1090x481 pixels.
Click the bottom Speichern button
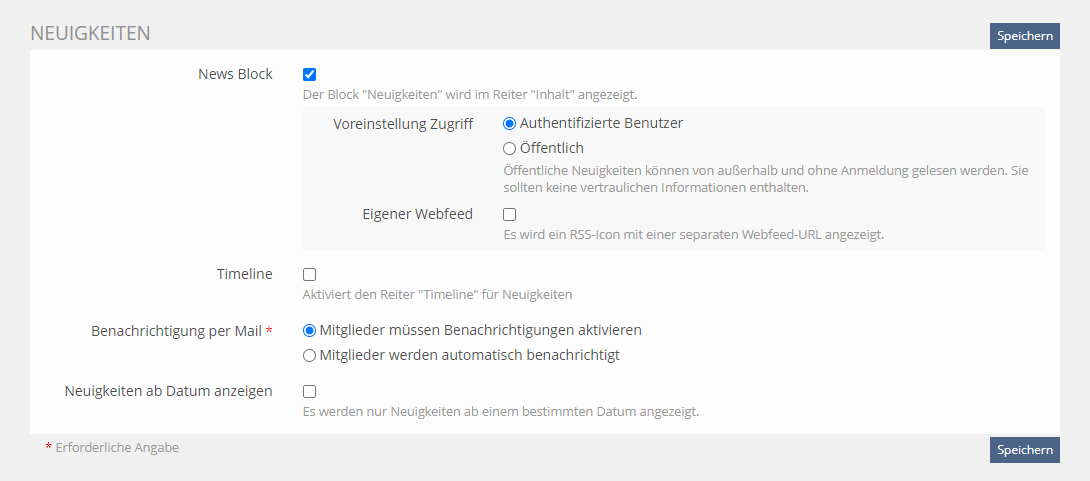1024,450
